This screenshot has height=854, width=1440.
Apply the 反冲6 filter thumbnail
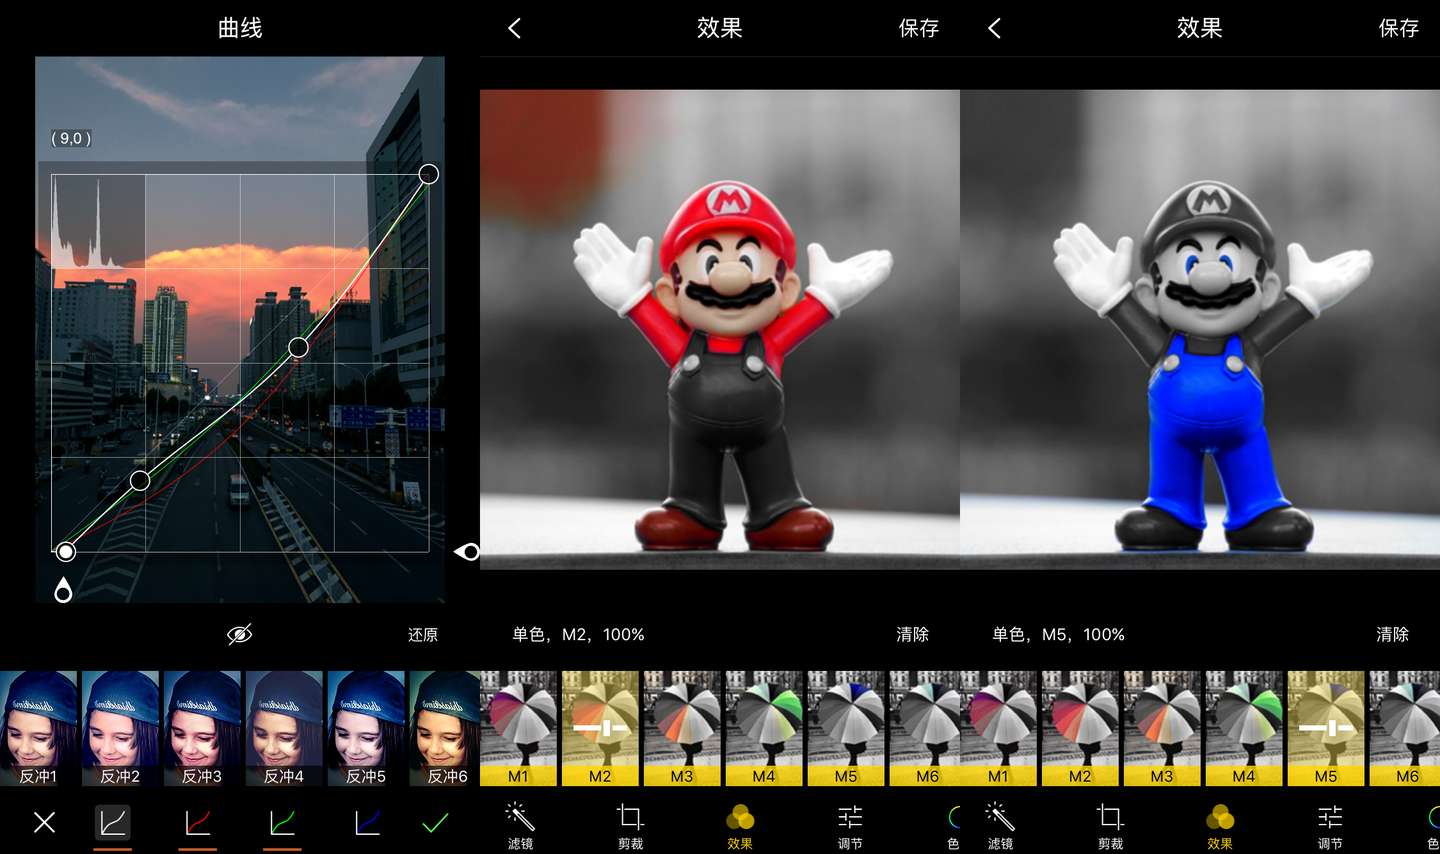click(x=445, y=728)
